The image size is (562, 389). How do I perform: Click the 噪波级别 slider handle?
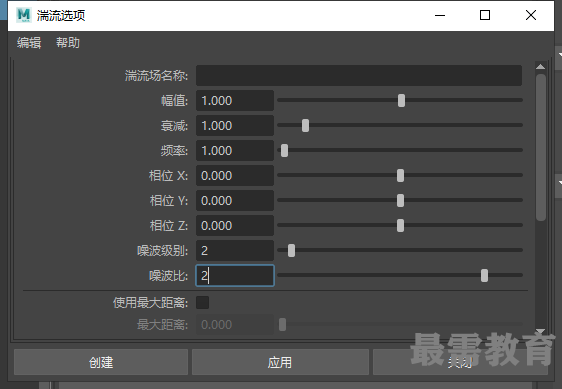(x=291, y=251)
